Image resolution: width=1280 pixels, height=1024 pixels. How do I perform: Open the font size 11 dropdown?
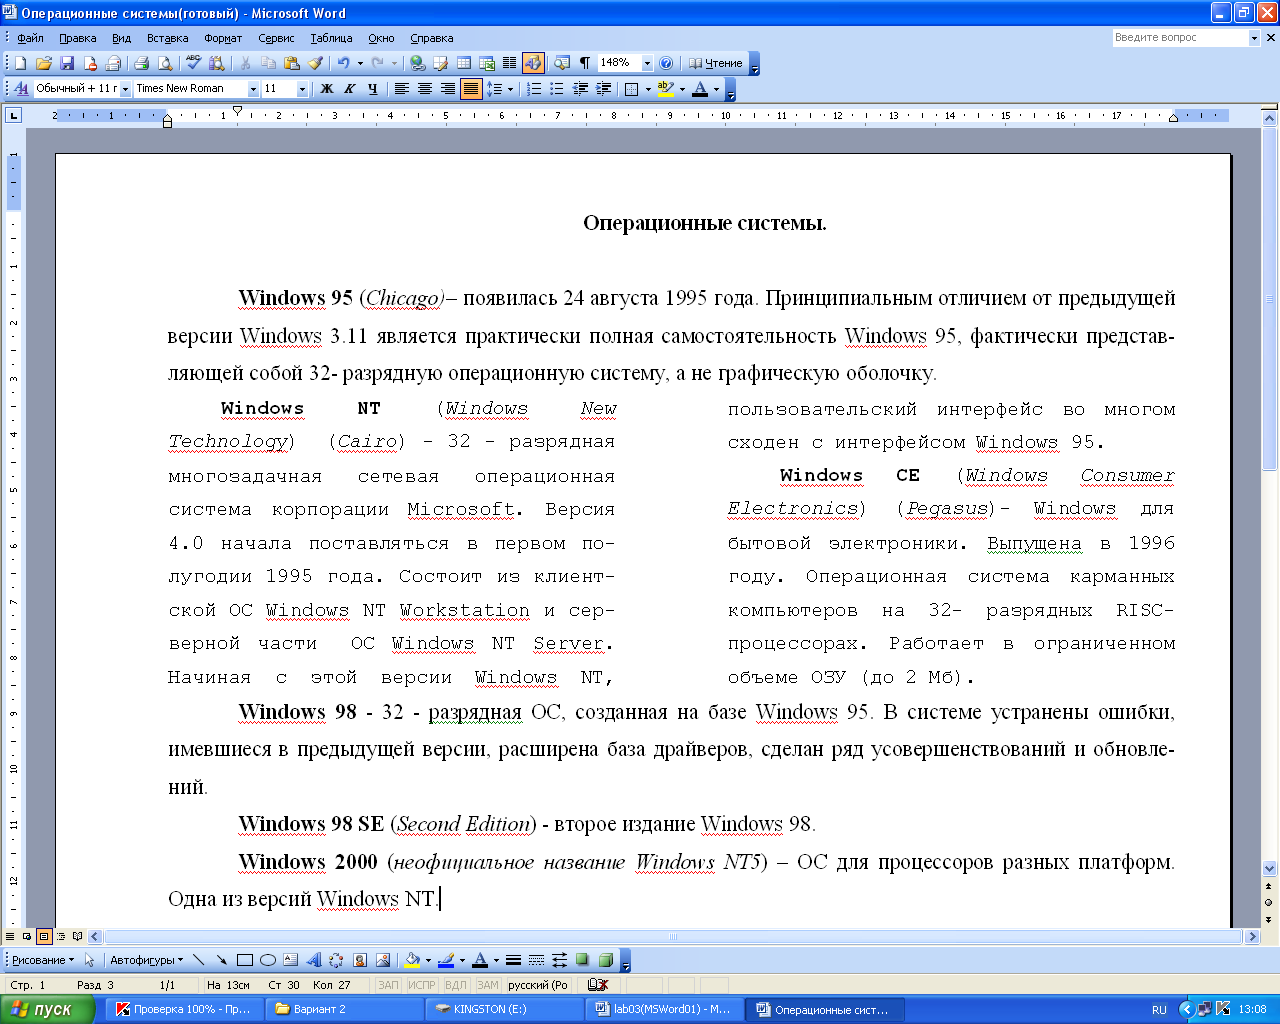(x=302, y=89)
